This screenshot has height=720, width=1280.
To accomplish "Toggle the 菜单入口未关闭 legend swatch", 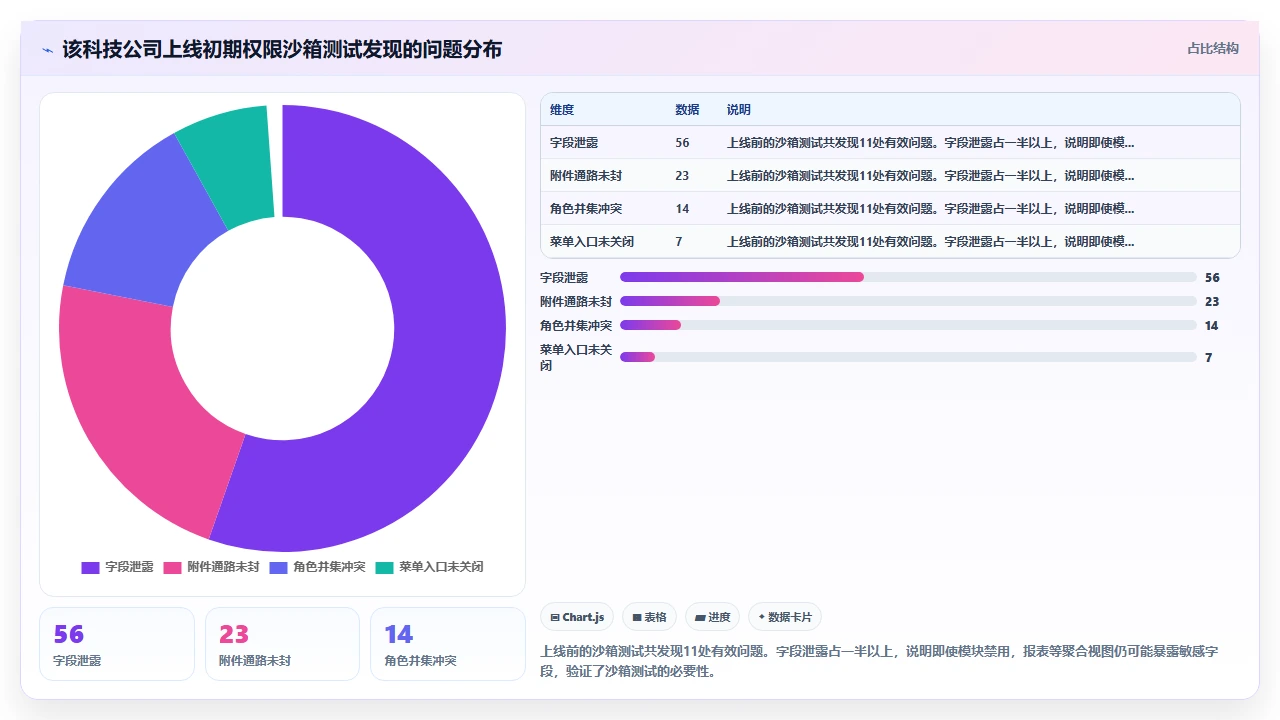I will (384, 567).
